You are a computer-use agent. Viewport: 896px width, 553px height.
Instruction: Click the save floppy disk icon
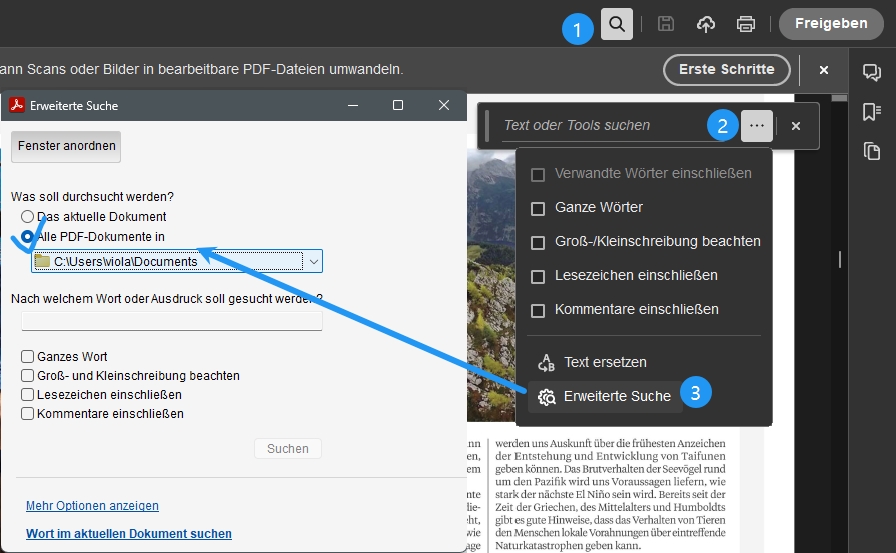(666, 24)
